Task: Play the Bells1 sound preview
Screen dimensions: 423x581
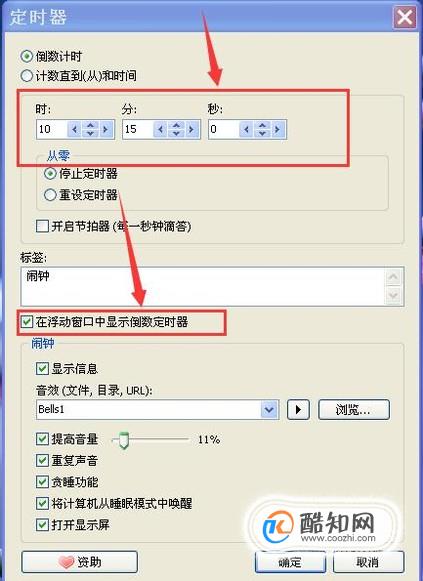Action: (x=298, y=409)
